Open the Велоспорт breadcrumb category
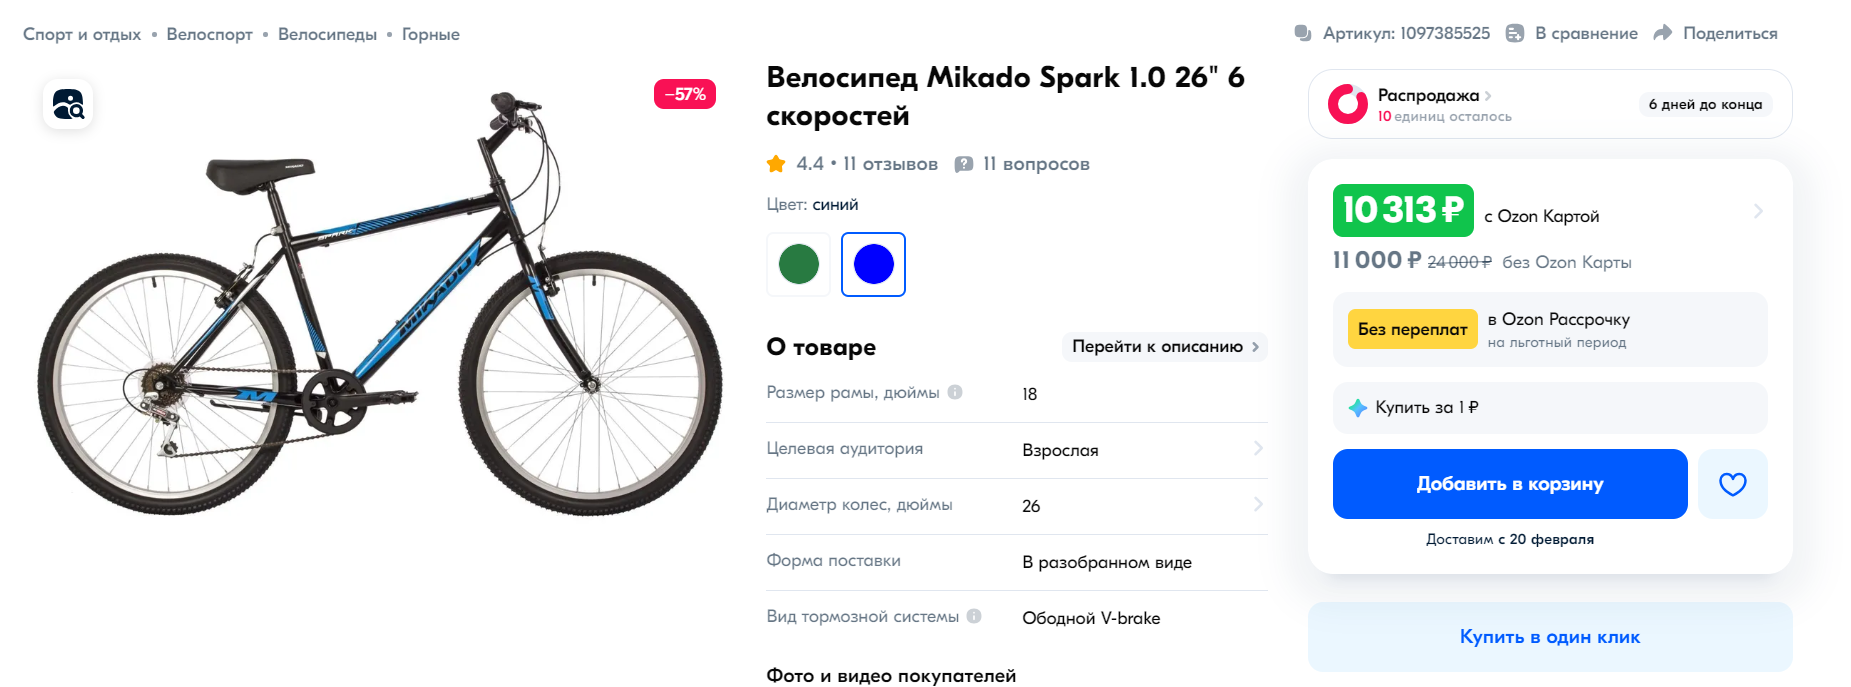Image resolution: width=1851 pixels, height=687 pixels. tap(209, 34)
